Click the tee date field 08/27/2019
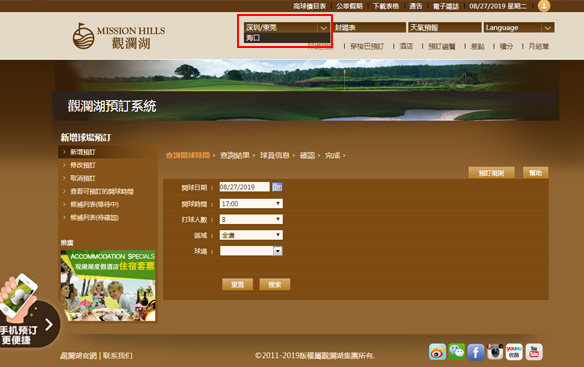The image size is (584, 367). (x=244, y=187)
